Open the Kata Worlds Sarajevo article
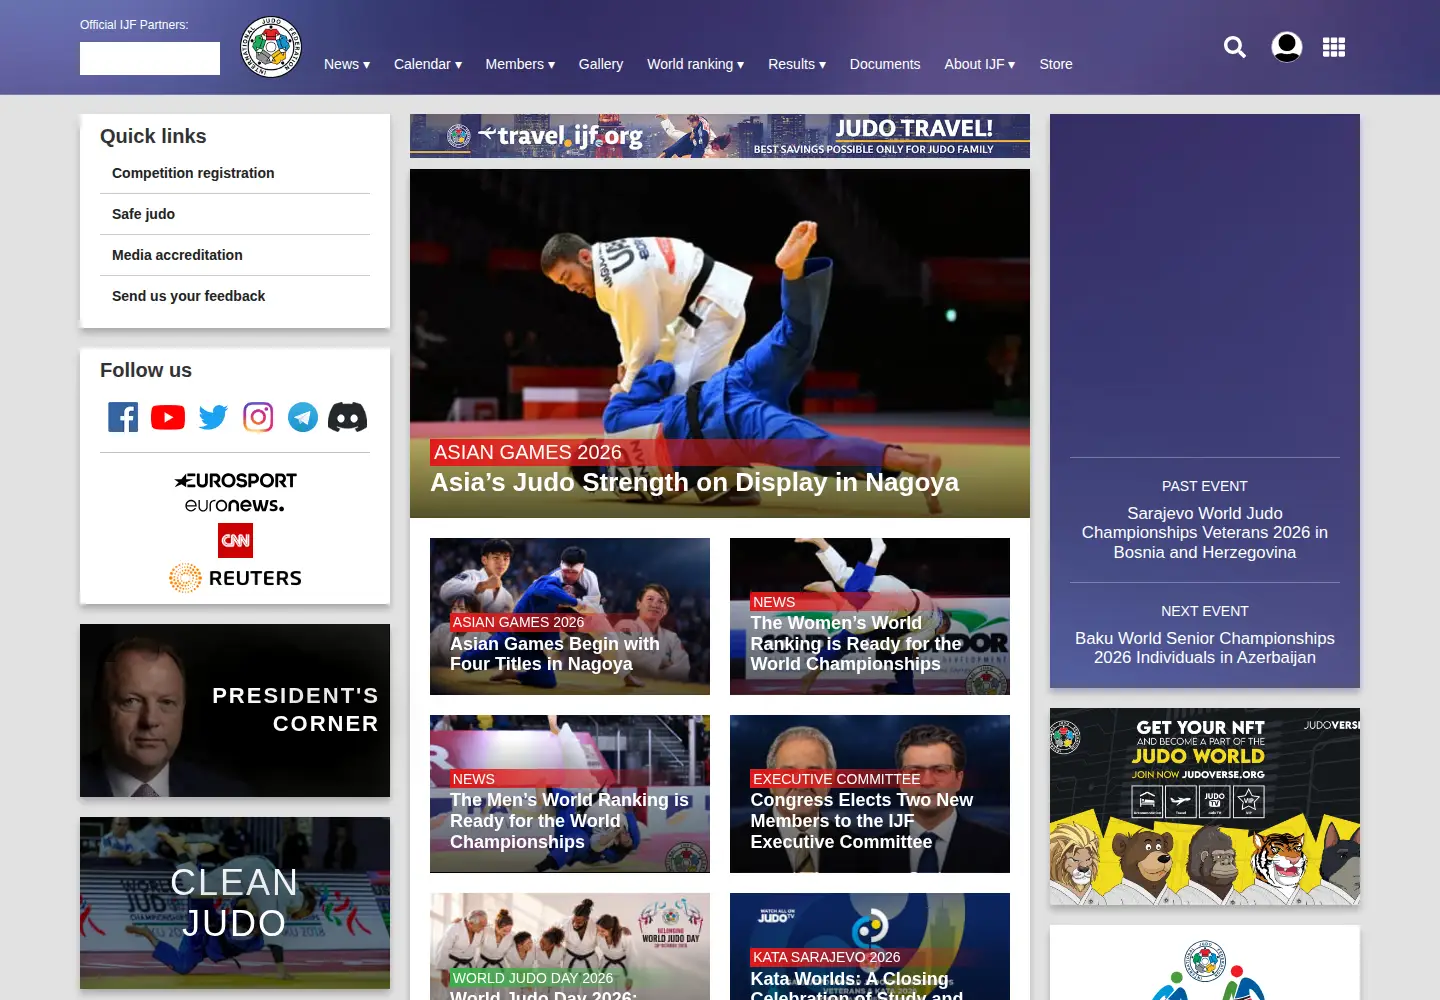1440x1000 pixels. pos(870,946)
